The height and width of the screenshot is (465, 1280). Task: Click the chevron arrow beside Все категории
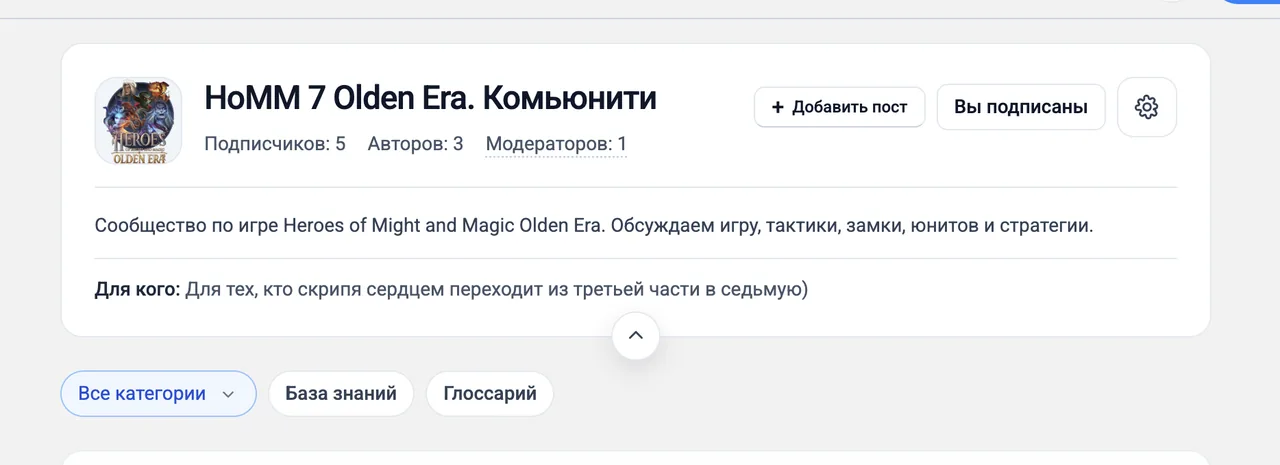point(228,394)
